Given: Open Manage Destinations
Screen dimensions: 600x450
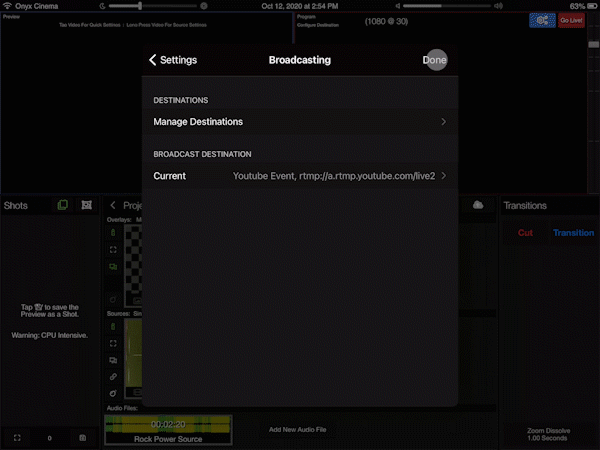Looking at the screenshot, I should pyautogui.click(x=299, y=122).
